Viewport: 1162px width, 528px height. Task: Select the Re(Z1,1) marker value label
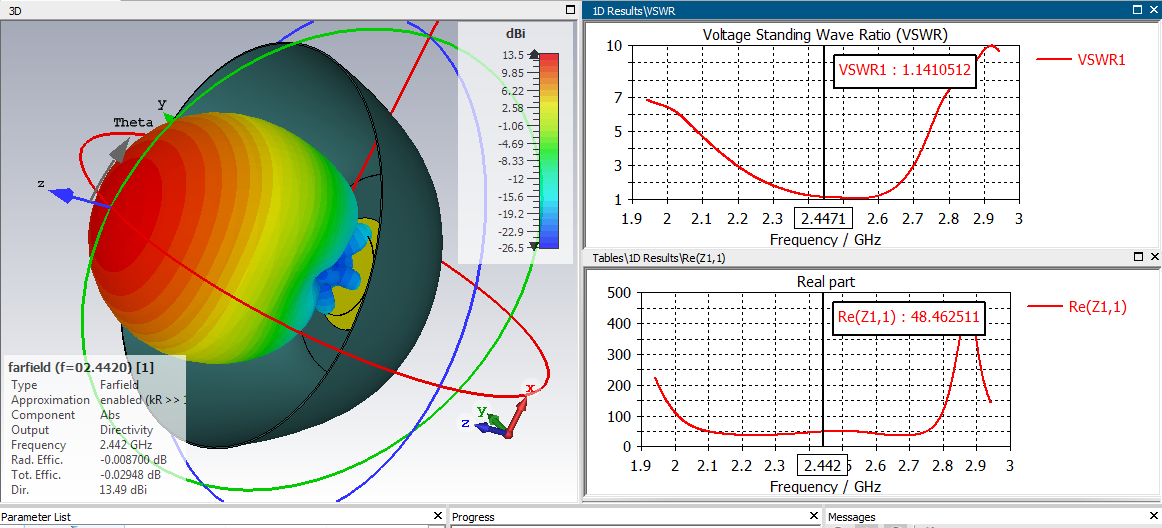pos(908,318)
